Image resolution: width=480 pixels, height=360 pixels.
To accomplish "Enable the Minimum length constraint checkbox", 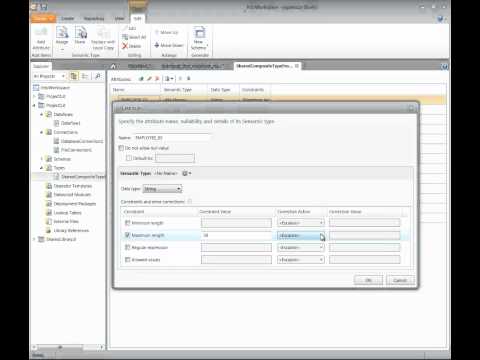I will click(127, 223).
